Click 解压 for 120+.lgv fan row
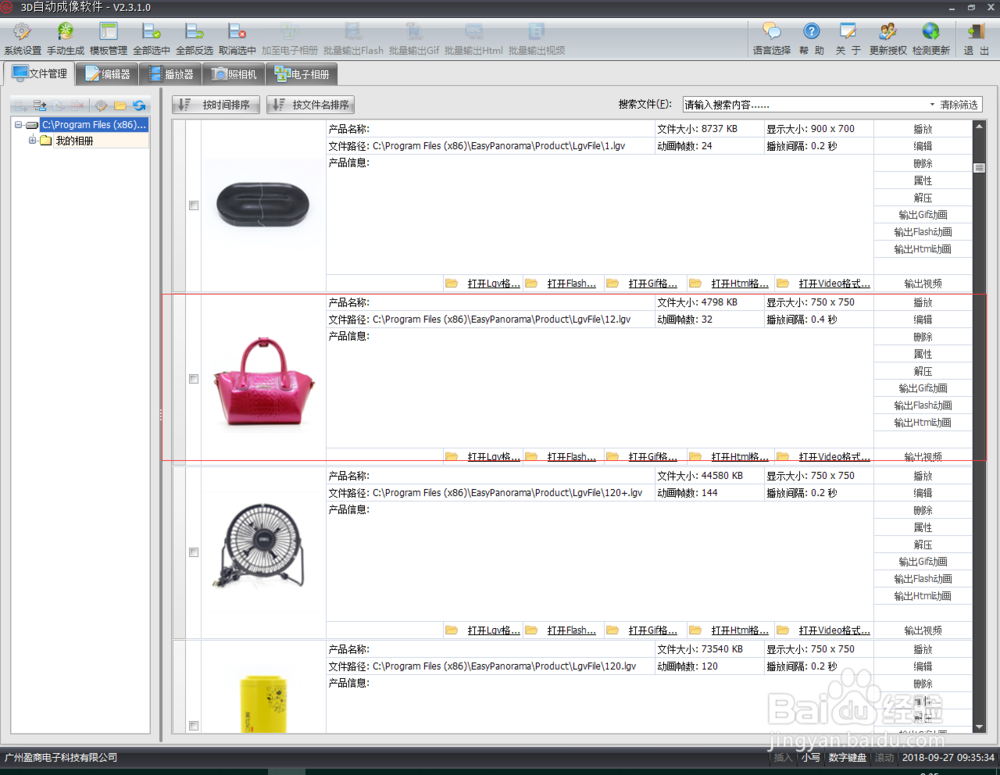The image size is (1000, 775). click(923, 544)
